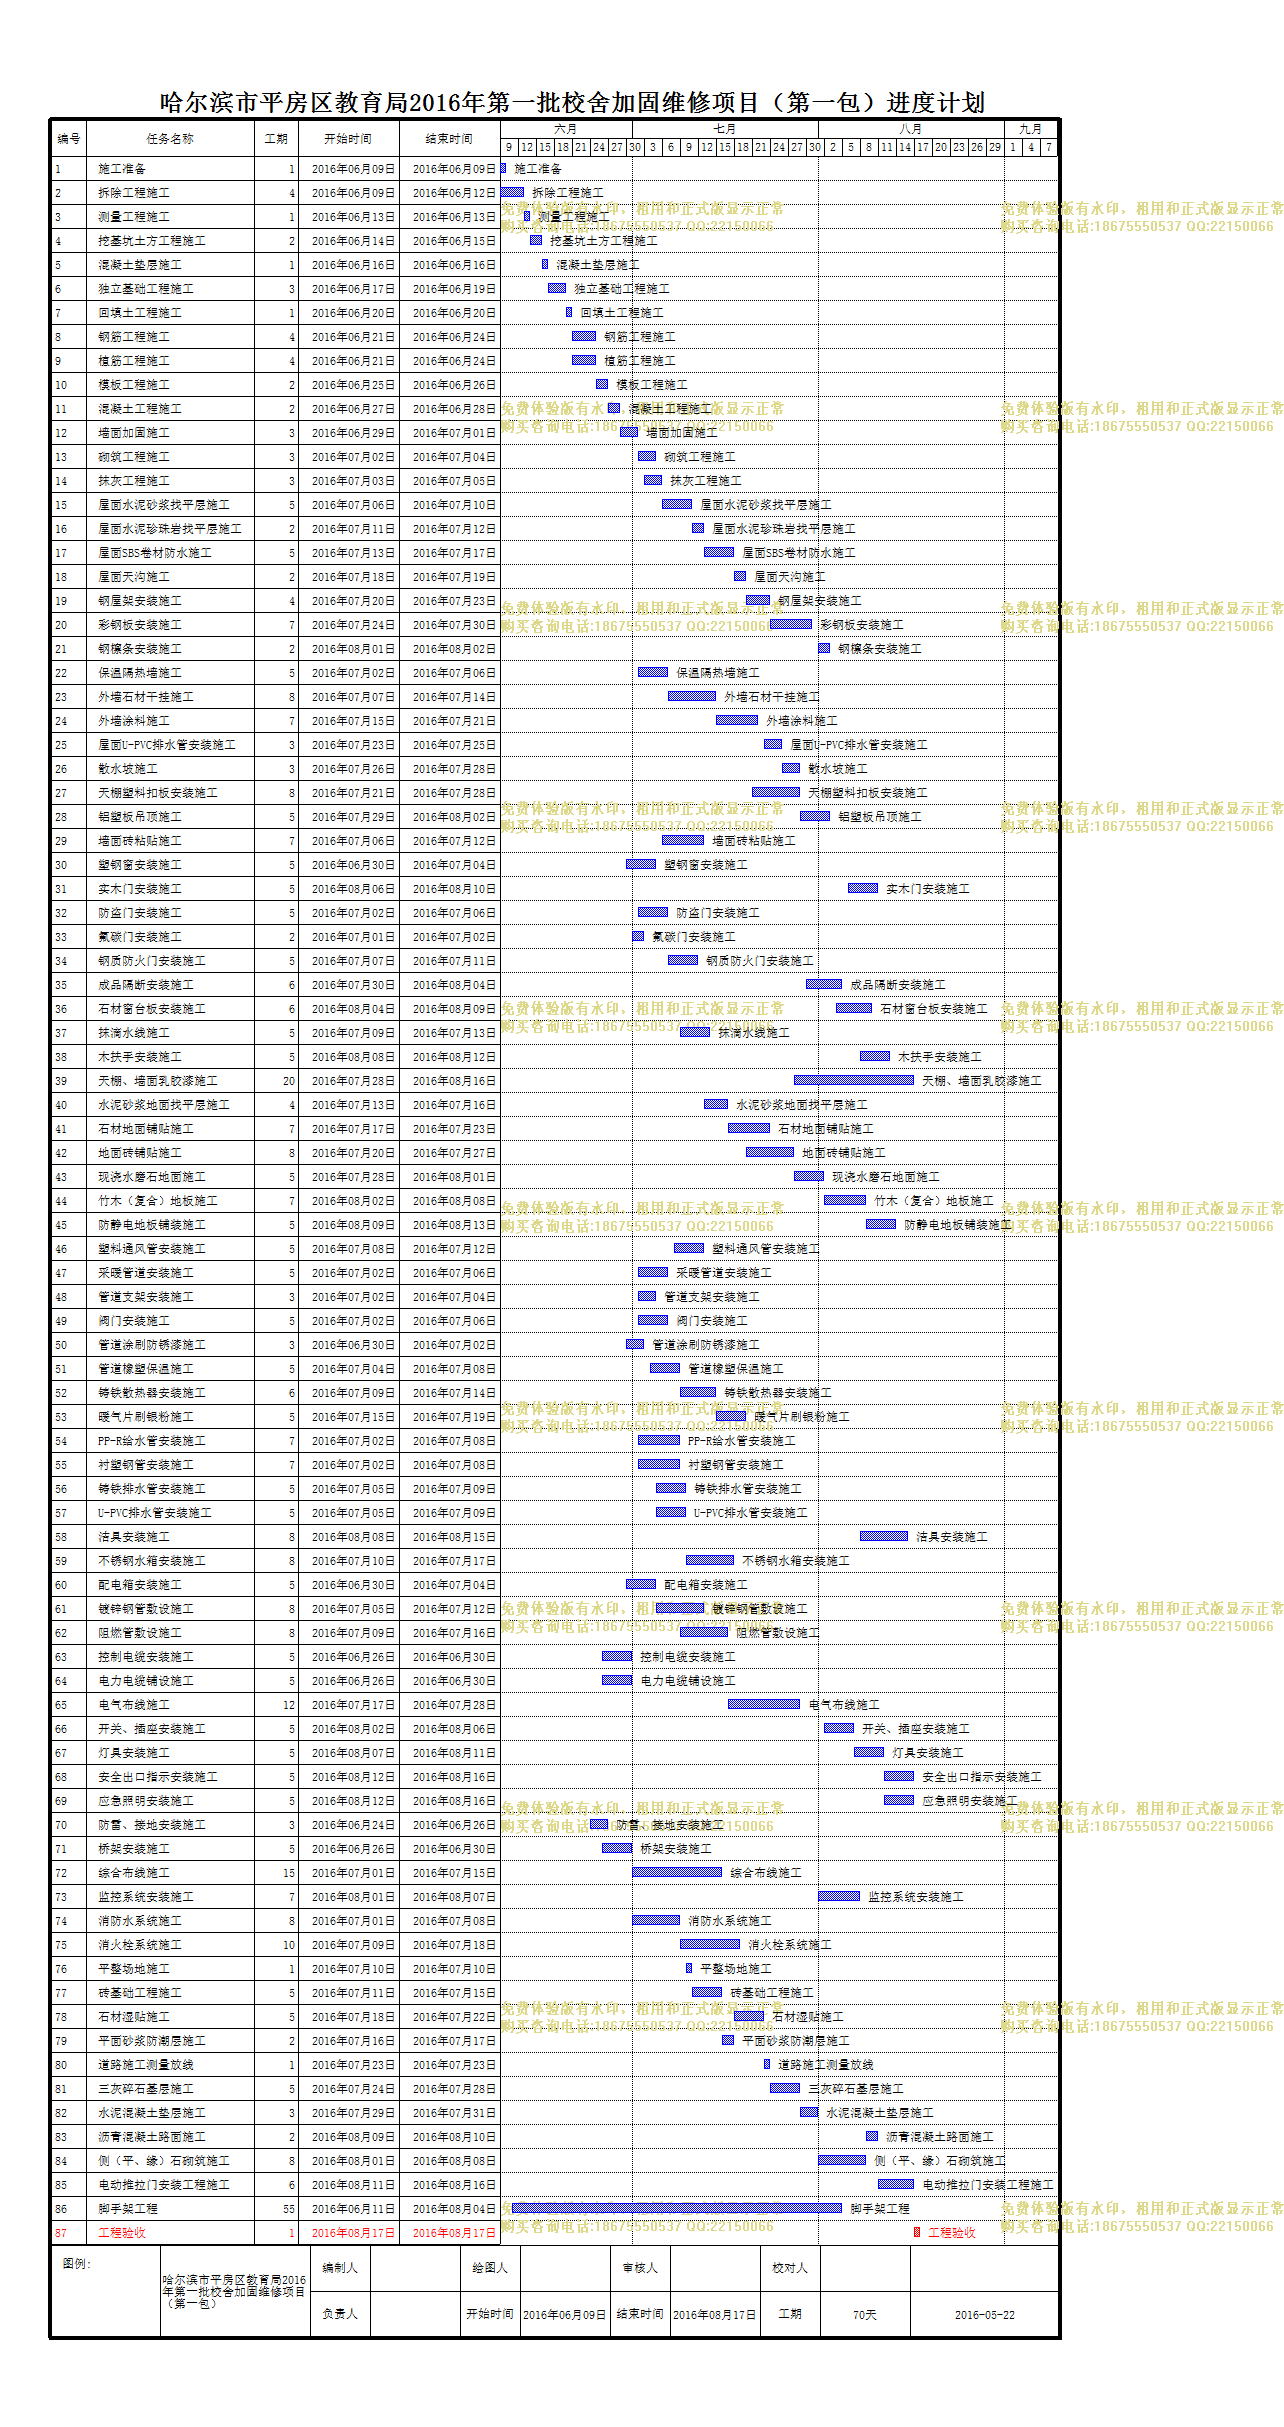This screenshot has width=1284, height=2427.
Task: Select the 七月 month header on timeline
Action: point(725,129)
